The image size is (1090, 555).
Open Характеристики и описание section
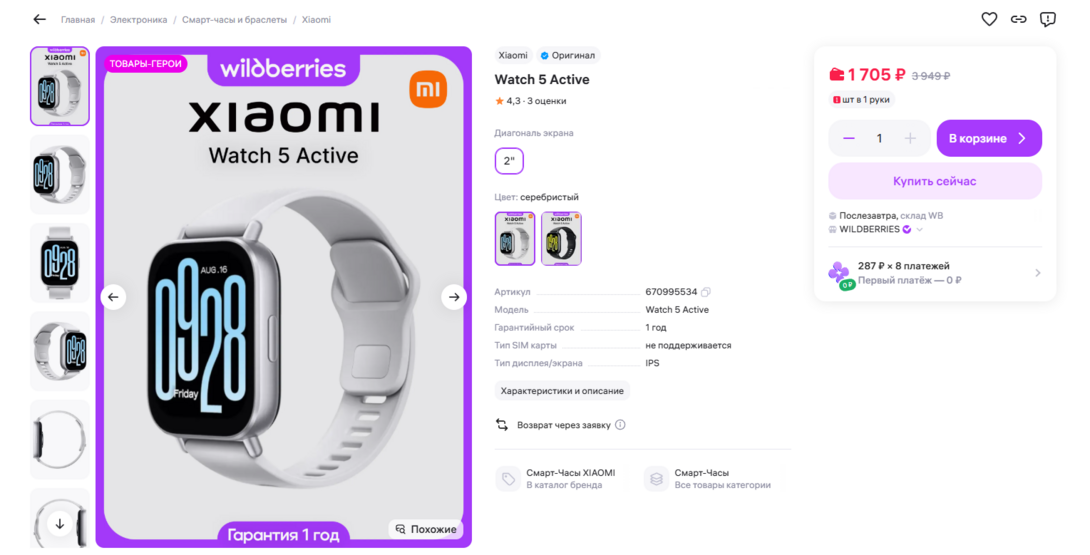pyautogui.click(x=562, y=391)
